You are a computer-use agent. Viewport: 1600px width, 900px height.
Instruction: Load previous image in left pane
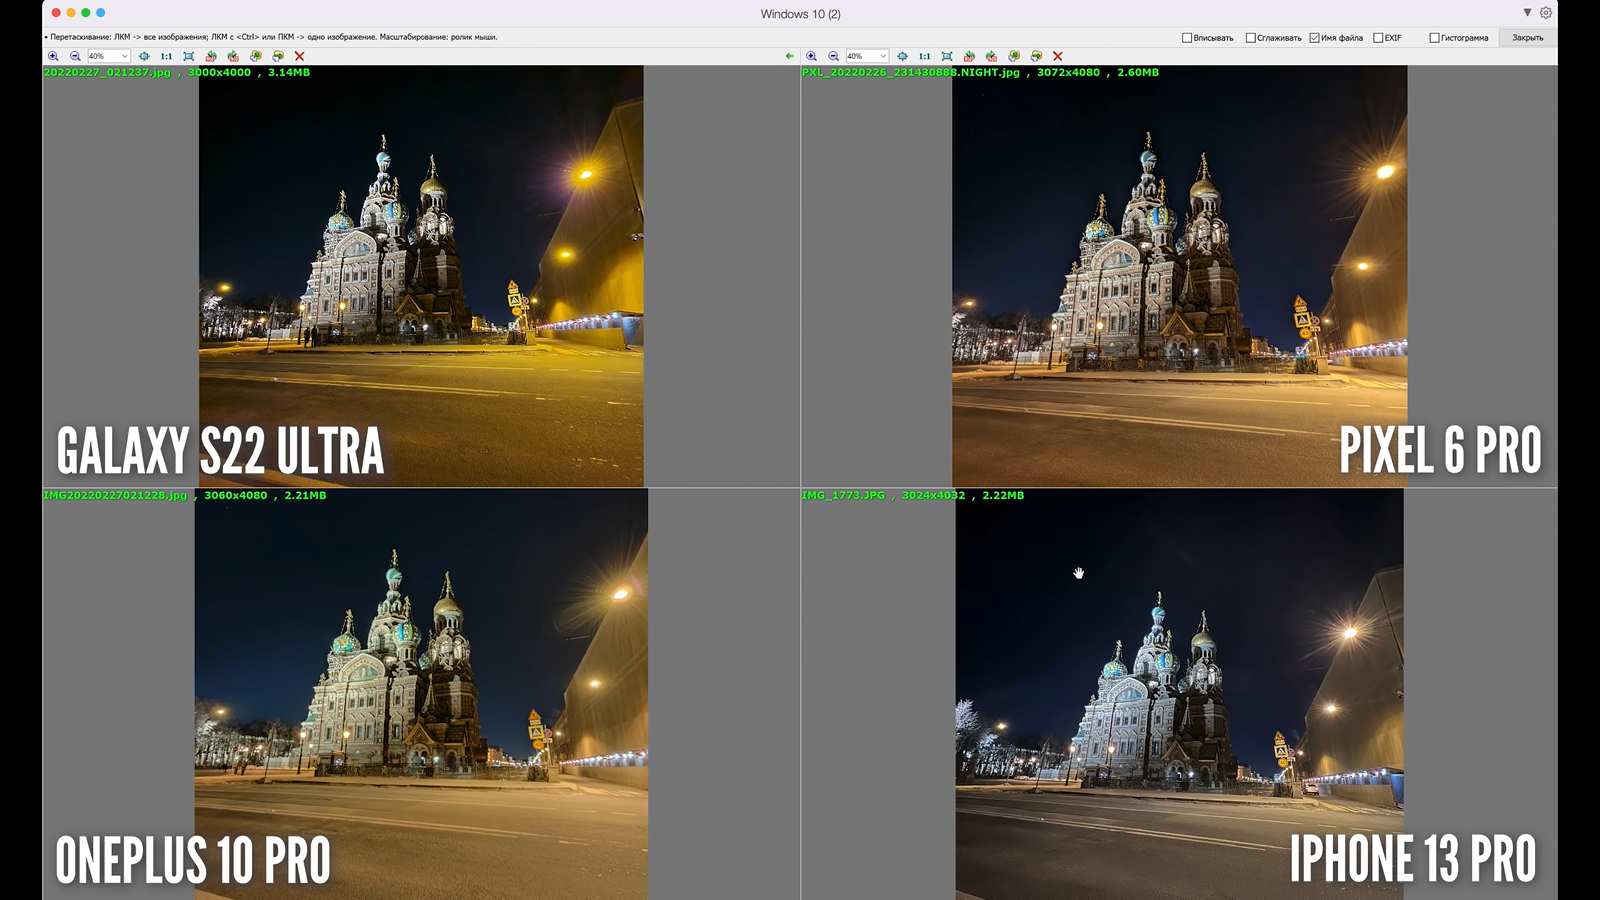(256, 56)
